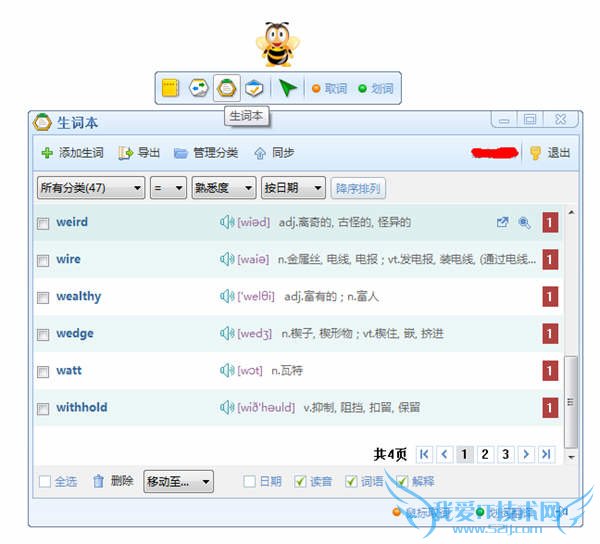600x544 pixels.
Task: Click the translation hexagon icon with blue arrows
Action: 199,88
